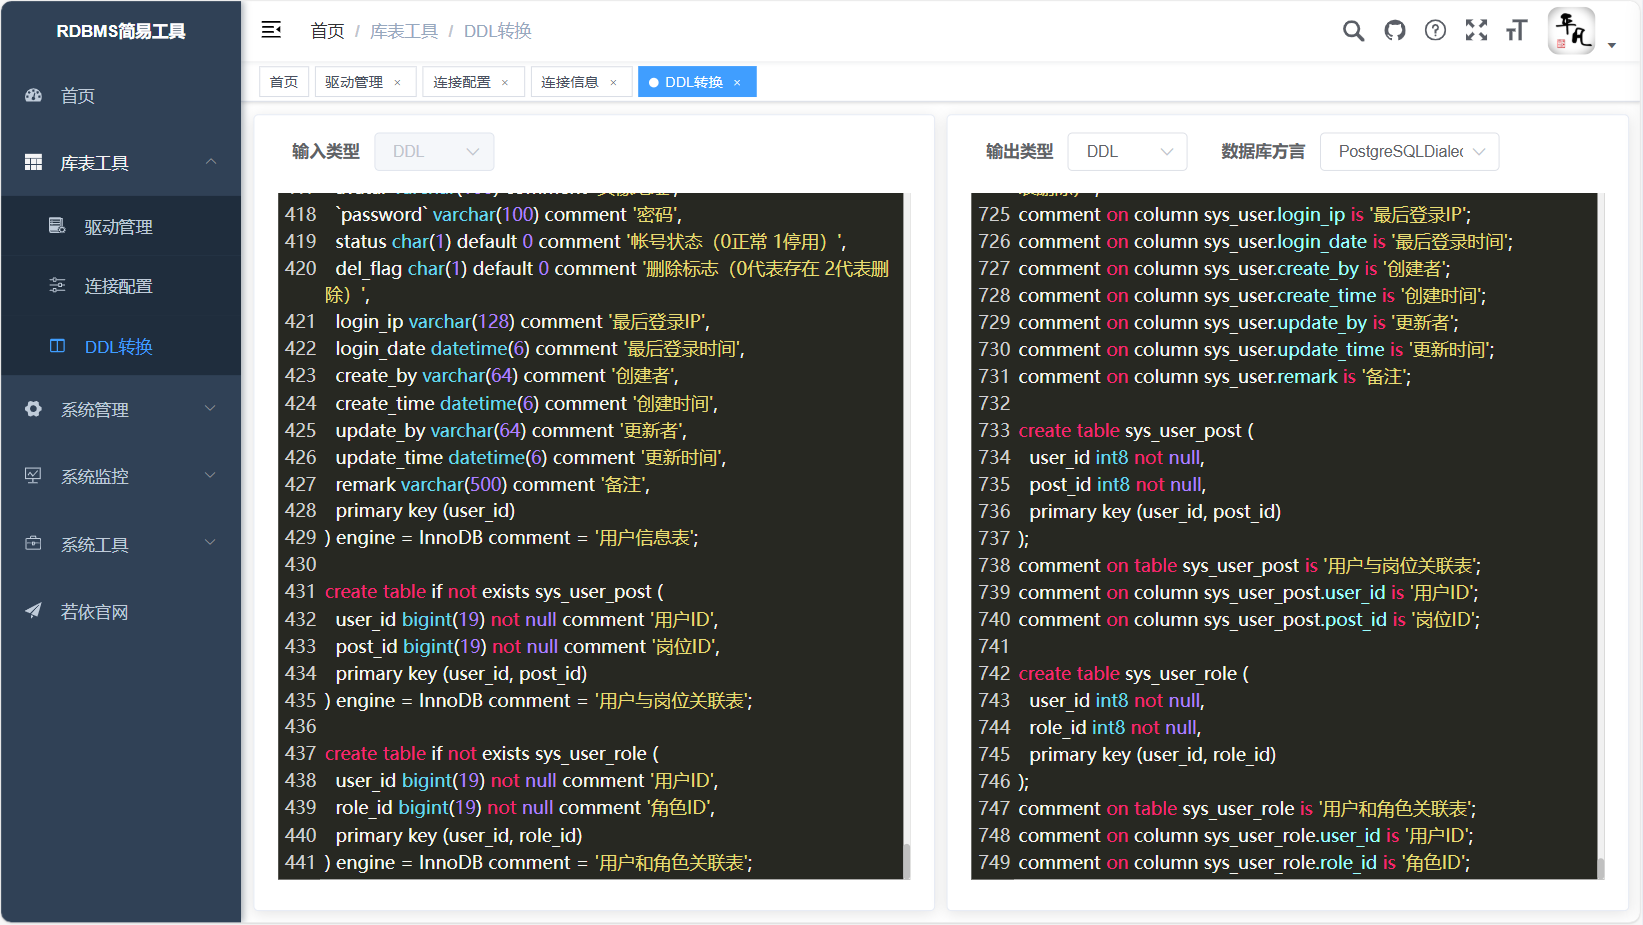Close the DDL转换 tab
The width and height of the screenshot is (1643, 925).
(737, 83)
